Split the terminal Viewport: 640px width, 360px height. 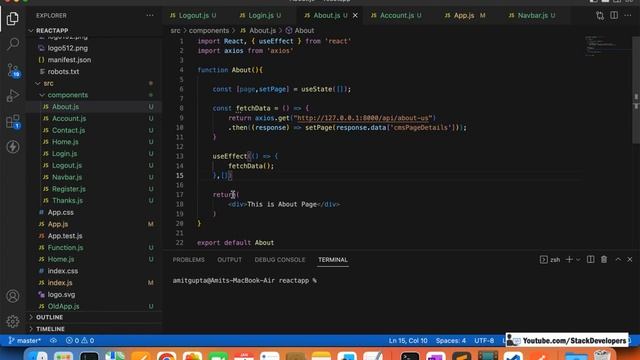[590, 260]
